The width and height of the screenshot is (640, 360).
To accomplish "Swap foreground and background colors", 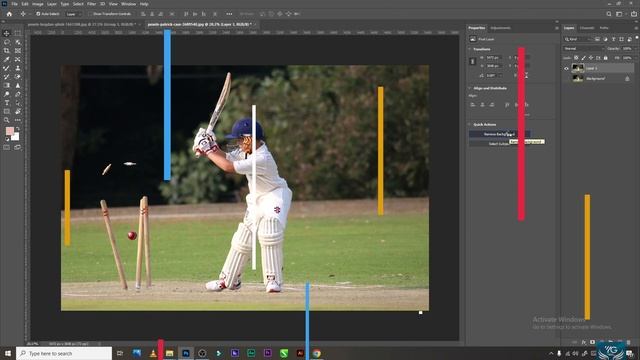I will (18, 129).
